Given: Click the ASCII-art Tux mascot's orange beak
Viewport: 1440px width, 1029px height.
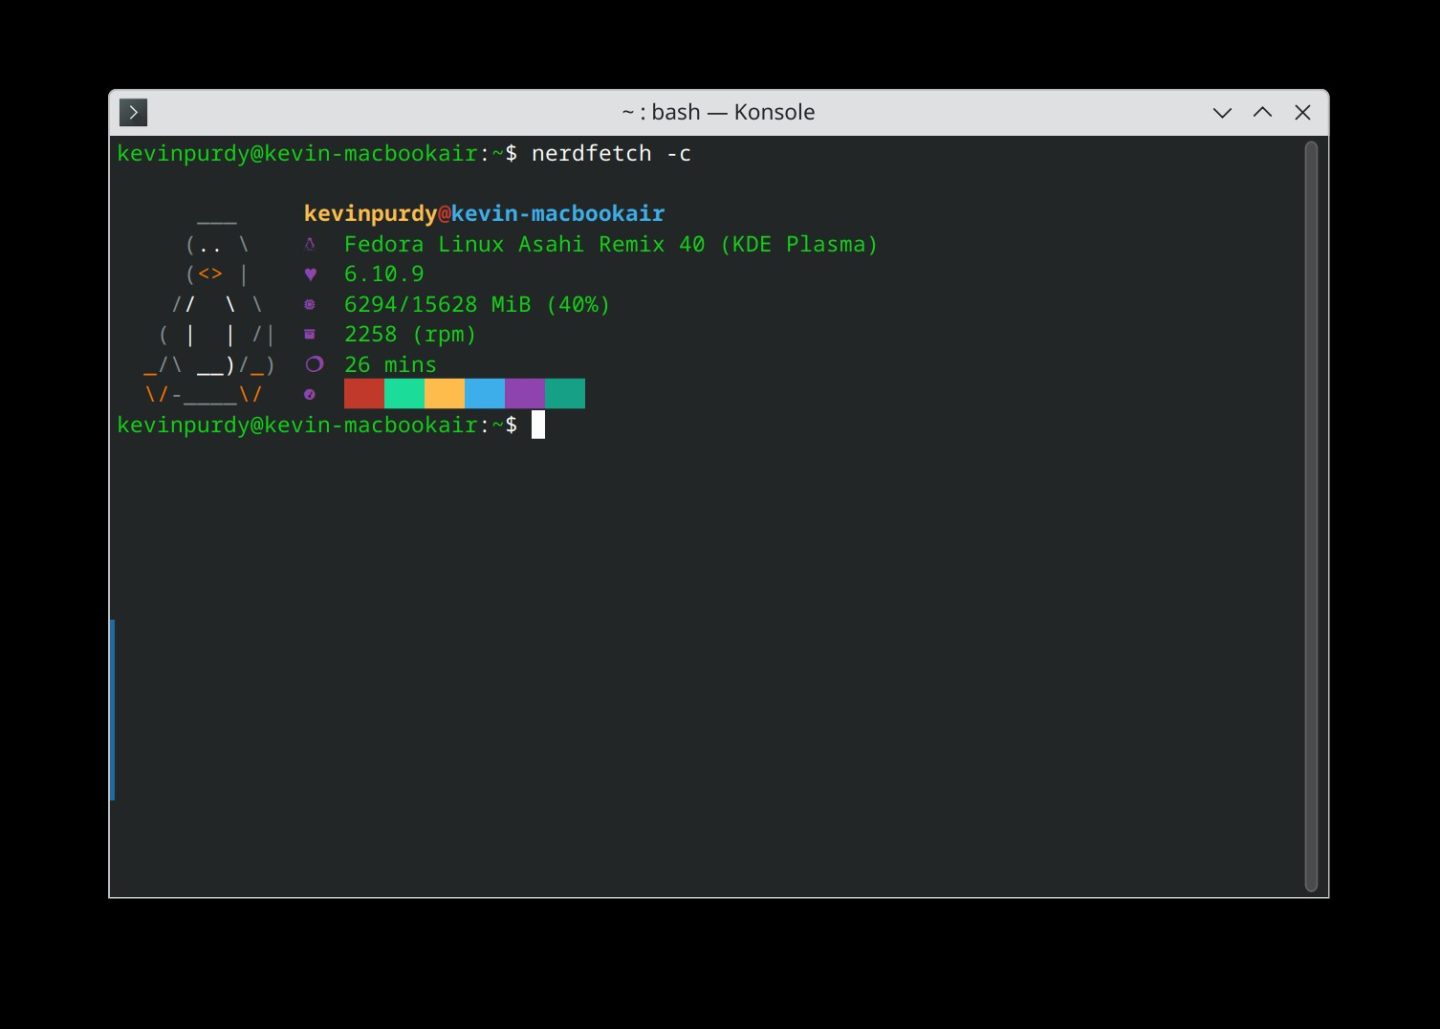Looking at the screenshot, I should (210, 273).
